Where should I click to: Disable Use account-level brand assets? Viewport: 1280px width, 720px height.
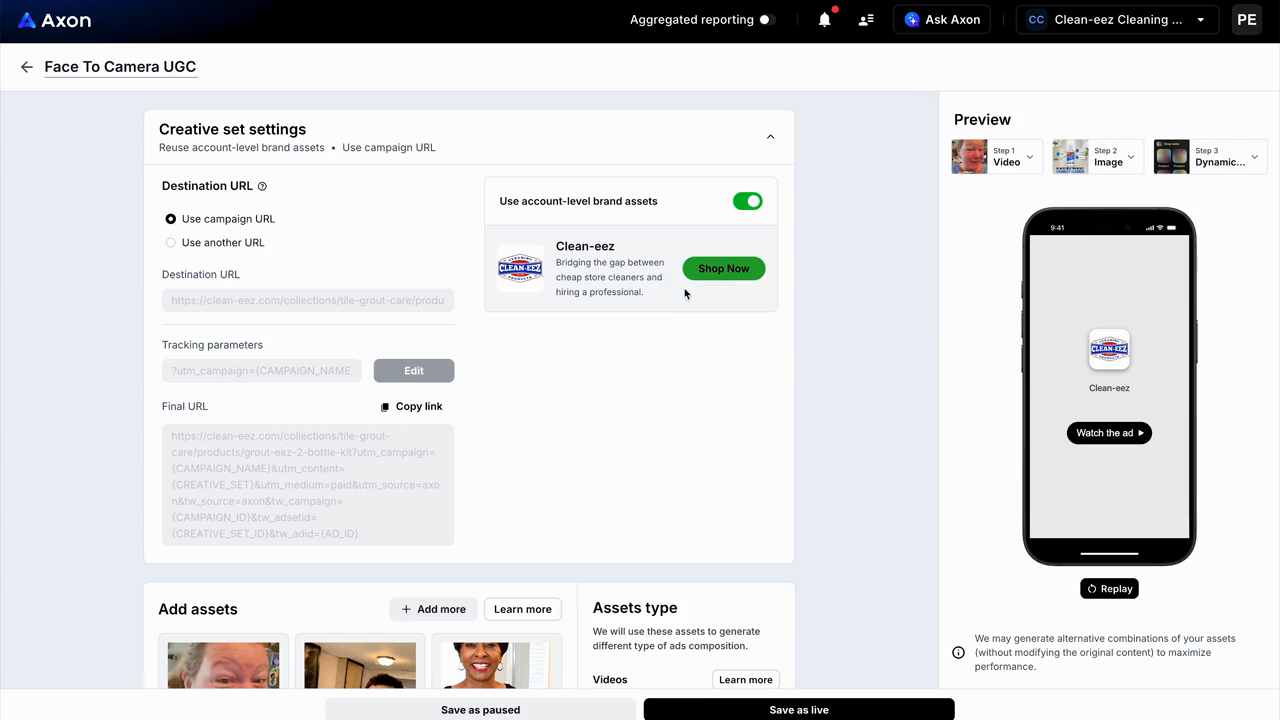747,201
